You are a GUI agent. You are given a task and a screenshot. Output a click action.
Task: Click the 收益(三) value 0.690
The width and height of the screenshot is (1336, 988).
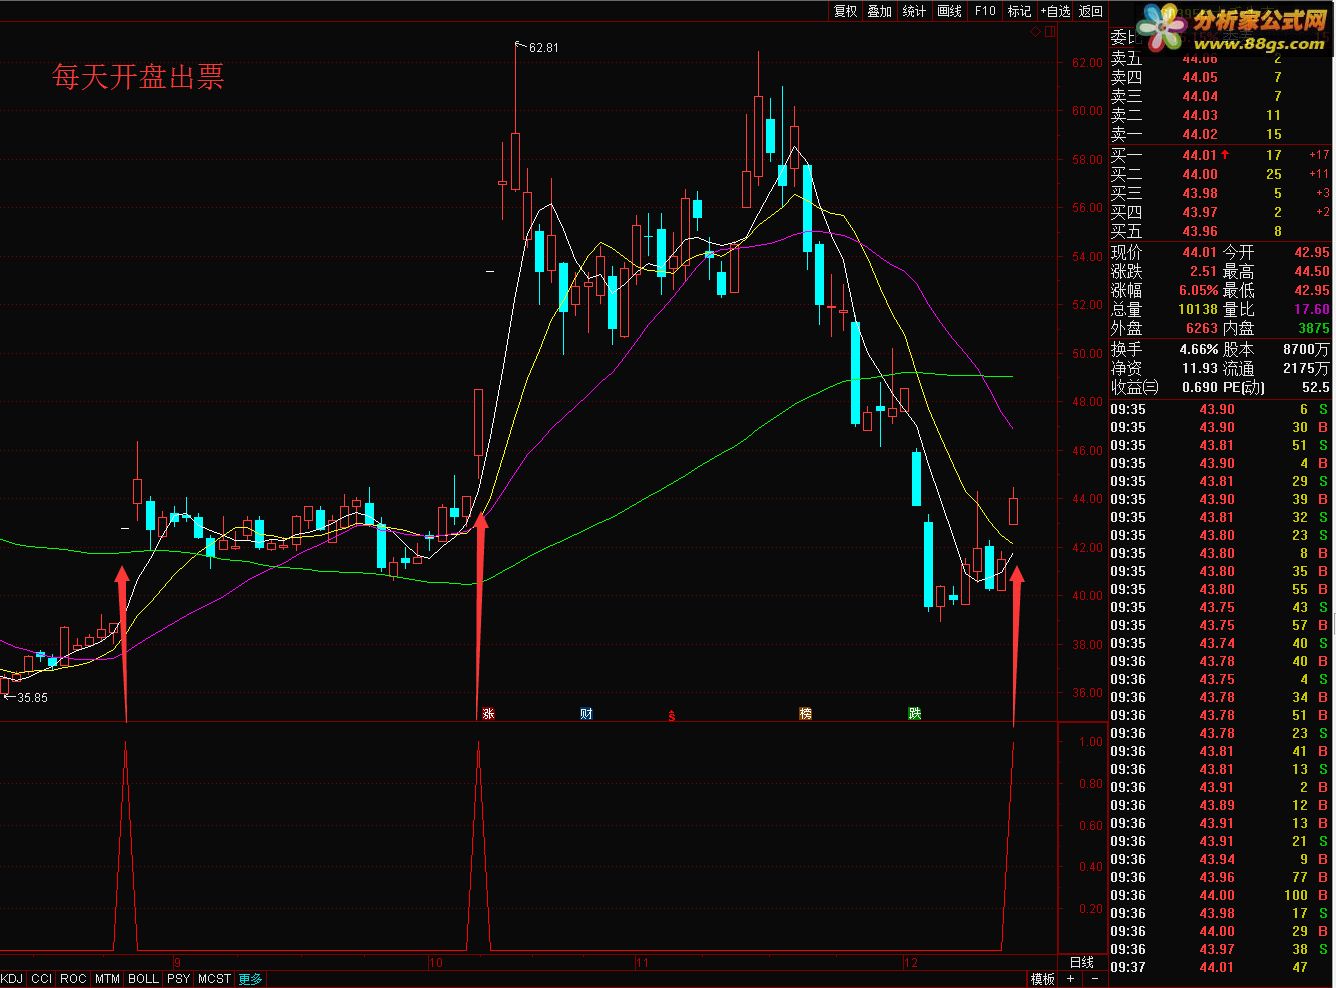click(1199, 387)
